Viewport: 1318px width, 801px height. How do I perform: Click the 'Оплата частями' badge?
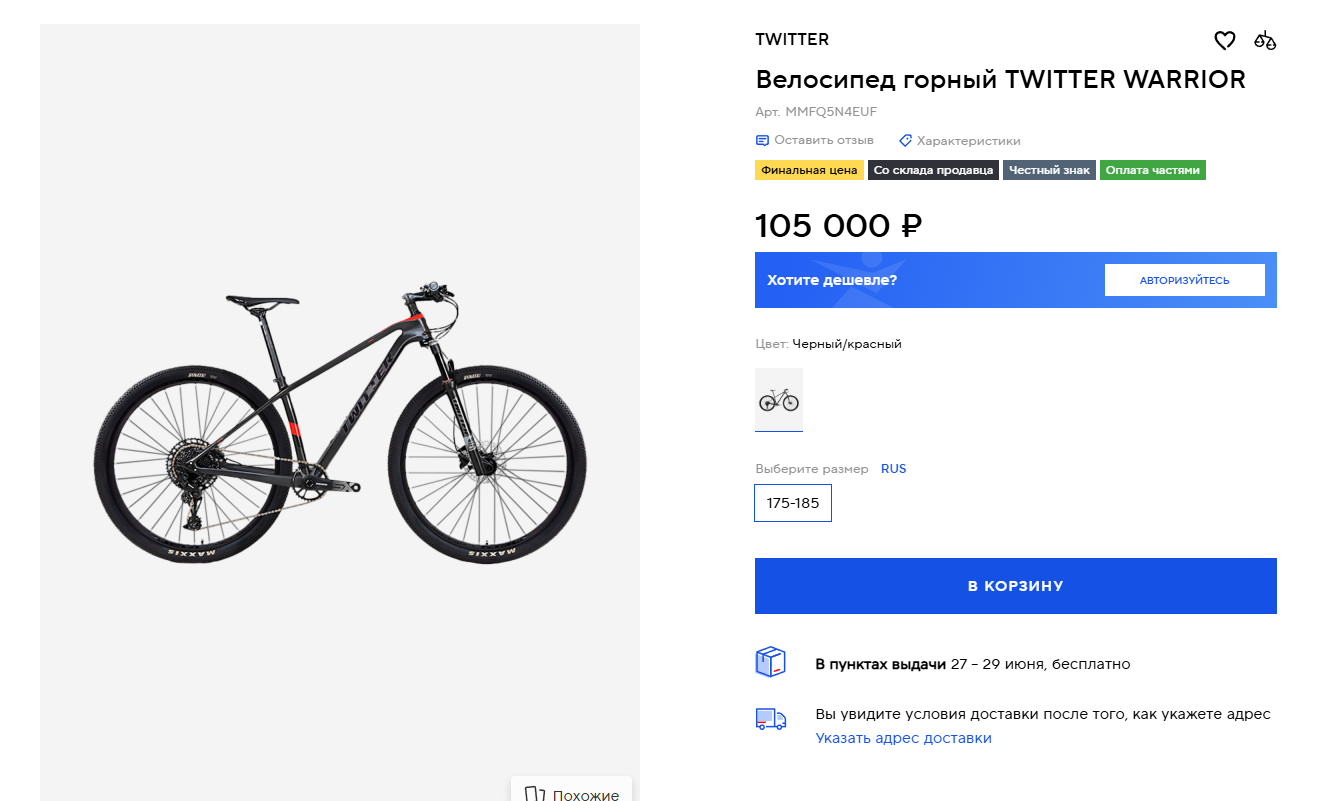pos(1153,170)
